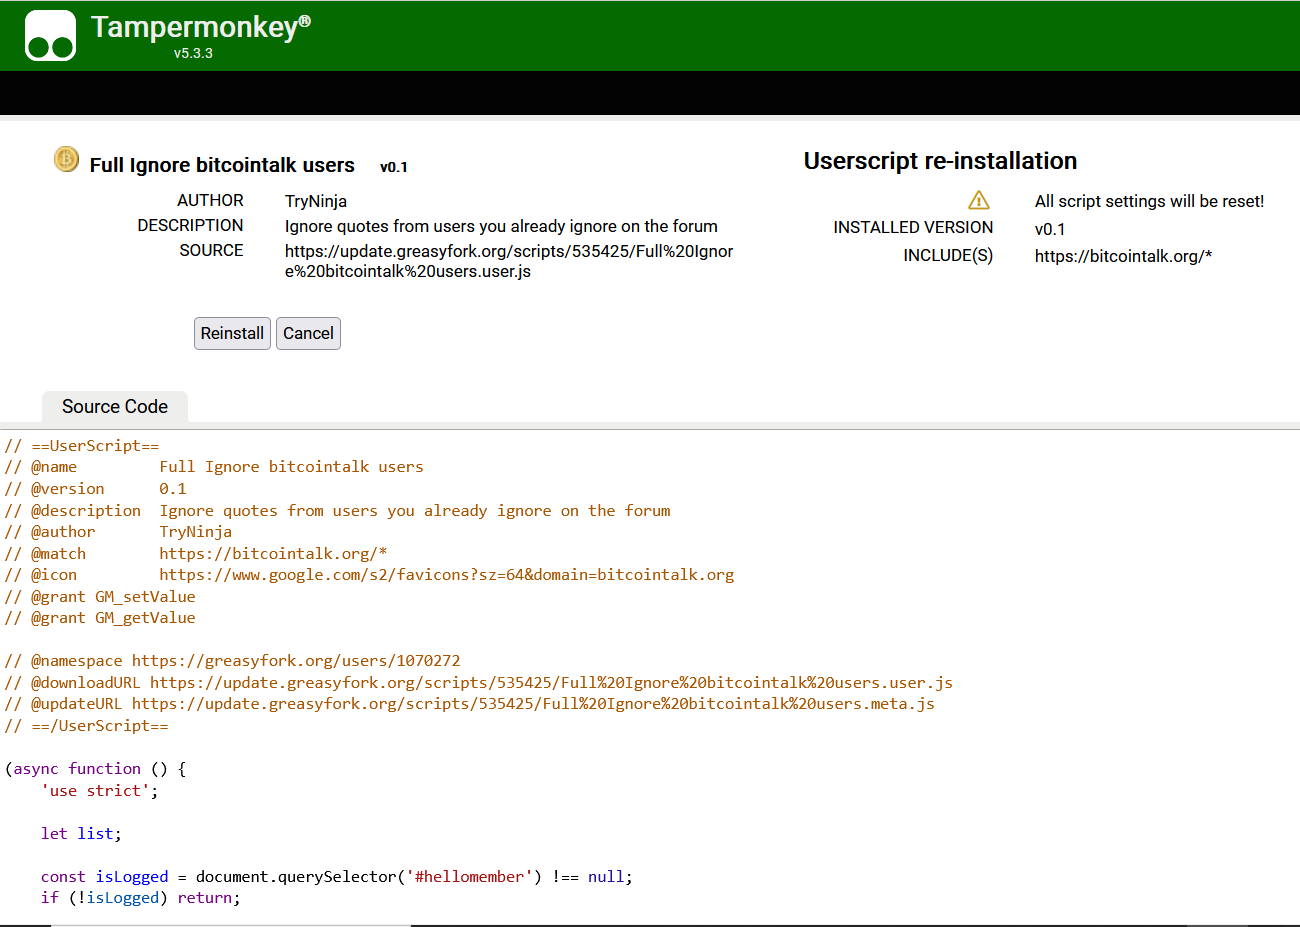
Task: Click the AUTHOR label
Action: coord(210,200)
